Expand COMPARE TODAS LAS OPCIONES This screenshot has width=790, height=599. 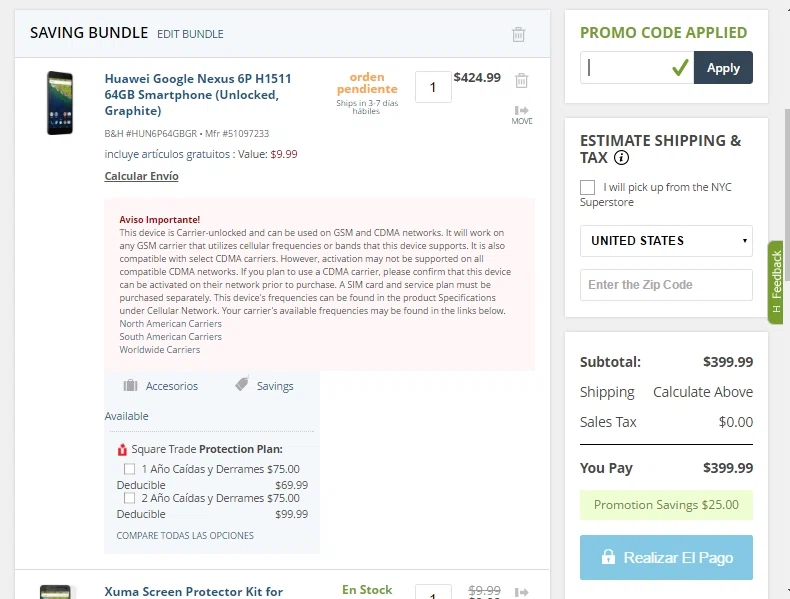(185, 536)
